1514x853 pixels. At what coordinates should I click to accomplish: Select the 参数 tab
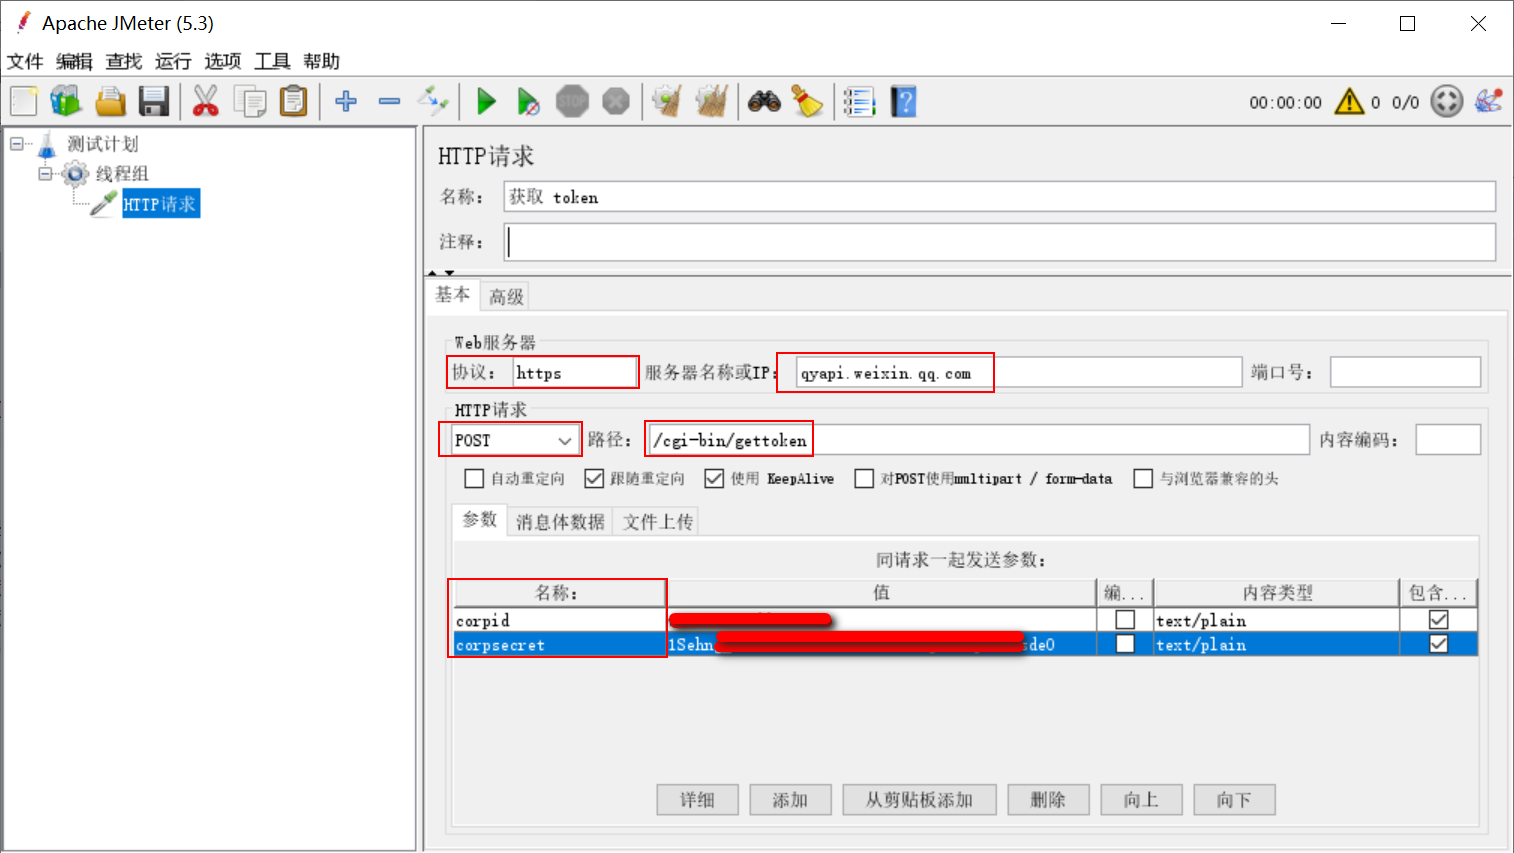pos(479,519)
